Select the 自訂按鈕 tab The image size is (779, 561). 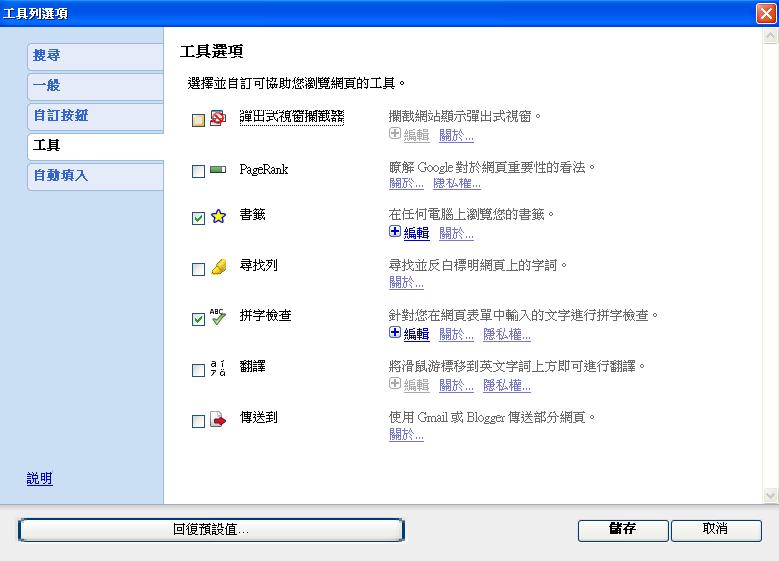(x=95, y=116)
